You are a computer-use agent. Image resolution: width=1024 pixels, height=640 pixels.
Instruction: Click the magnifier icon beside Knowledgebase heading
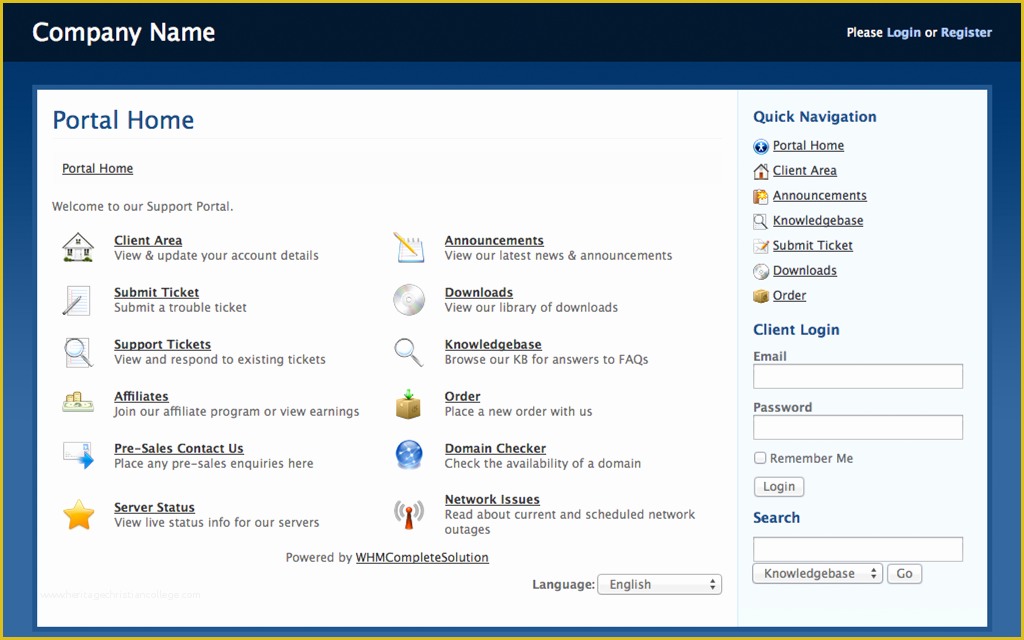(x=409, y=352)
